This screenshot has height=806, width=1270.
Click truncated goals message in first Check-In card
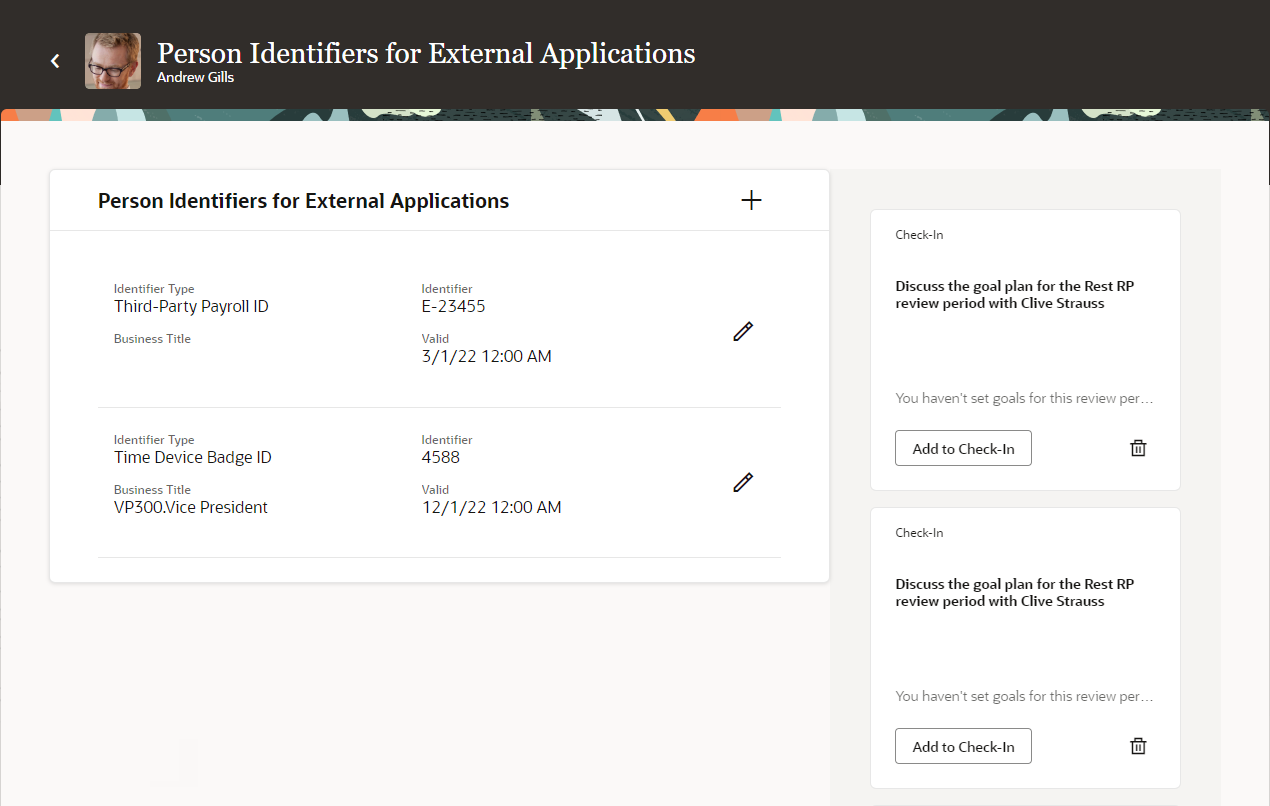(x=1024, y=398)
